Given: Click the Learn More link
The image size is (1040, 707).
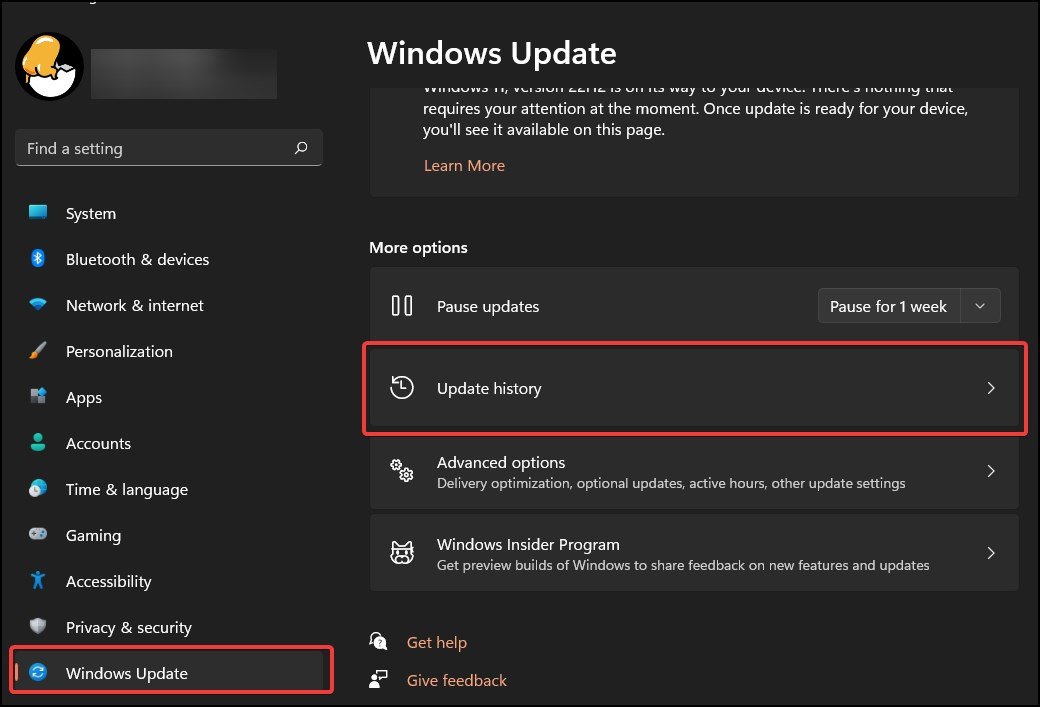Looking at the screenshot, I should coord(464,166).
